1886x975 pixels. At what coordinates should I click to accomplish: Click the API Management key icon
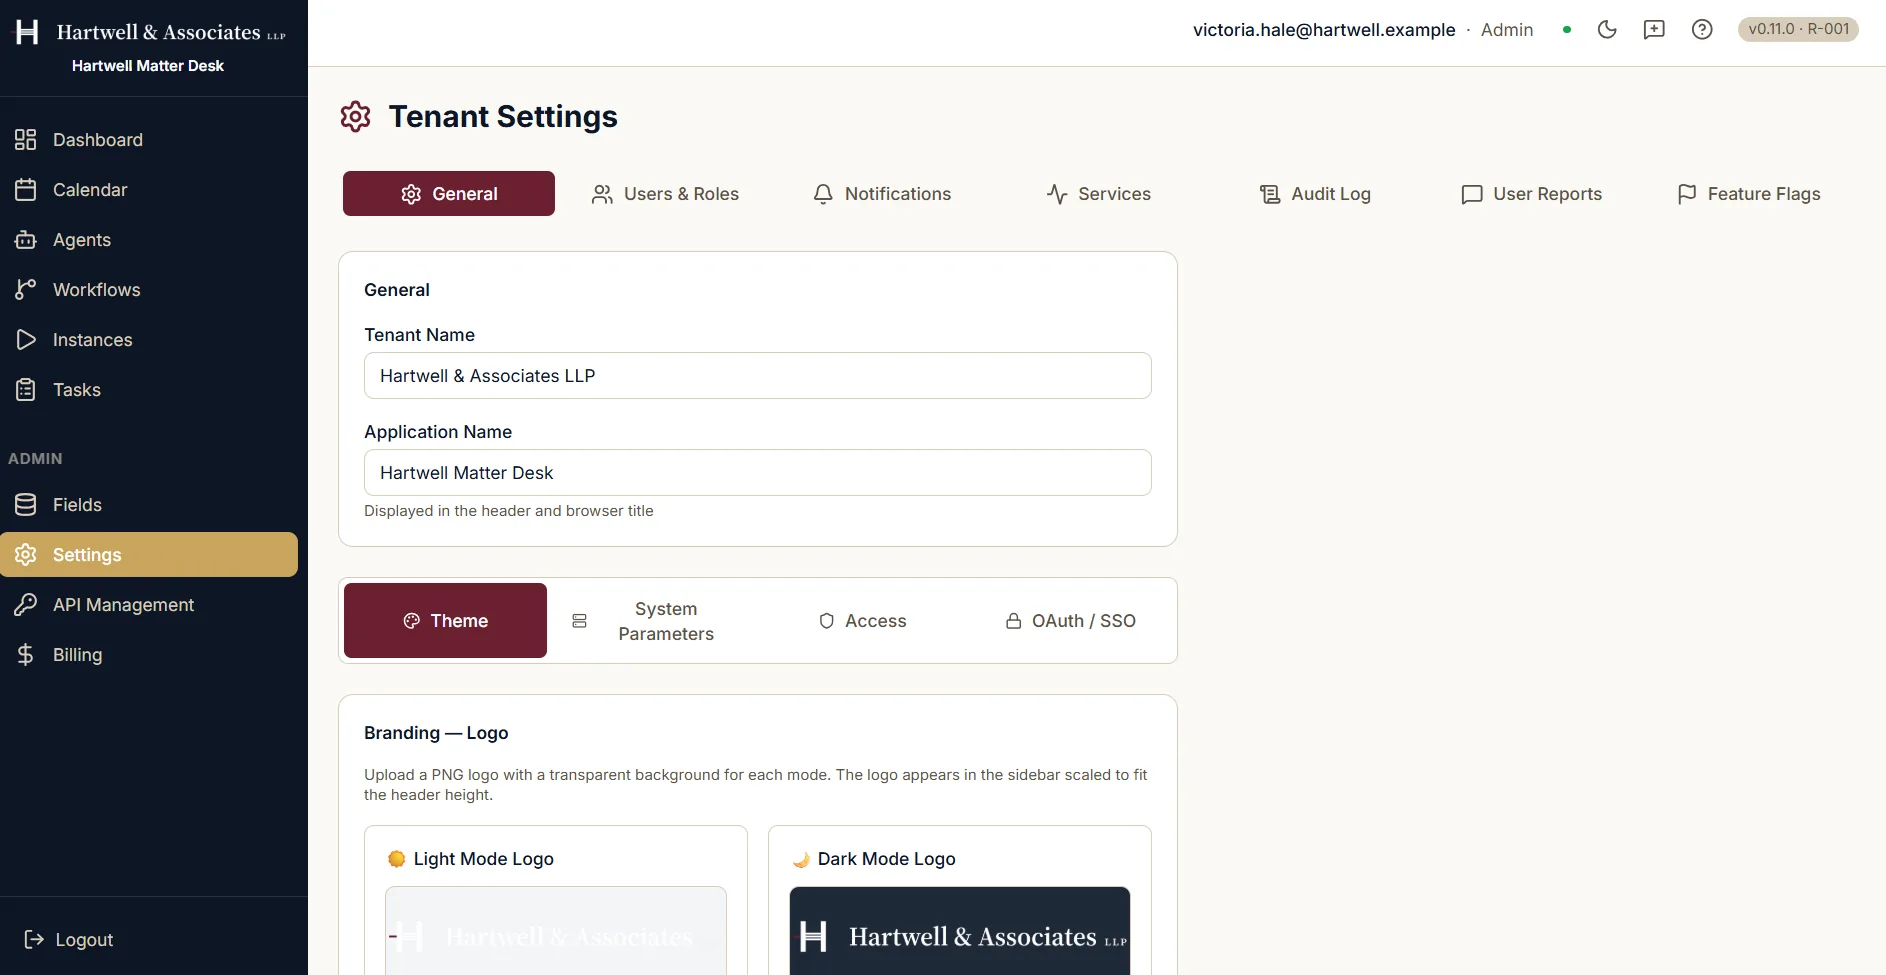coord(26,605)
